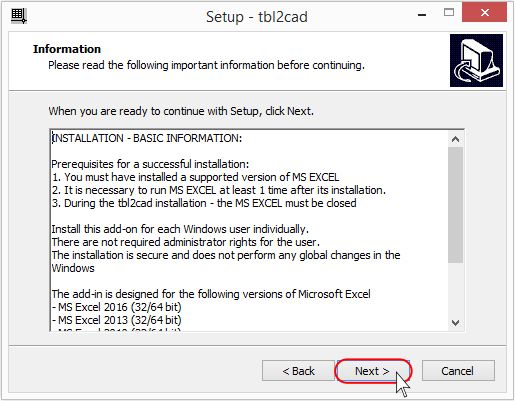
Task: Click the 'MS Excel 2016 (32/64 bit)' line
Action: click(x=117, y=307)
